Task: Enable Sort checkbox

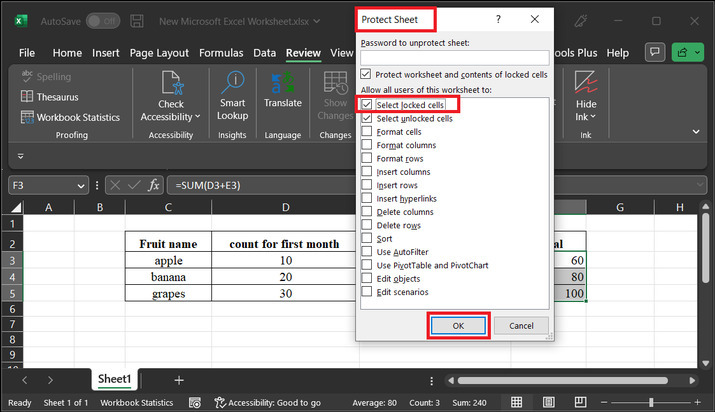Action: click(x=367, y=238)
